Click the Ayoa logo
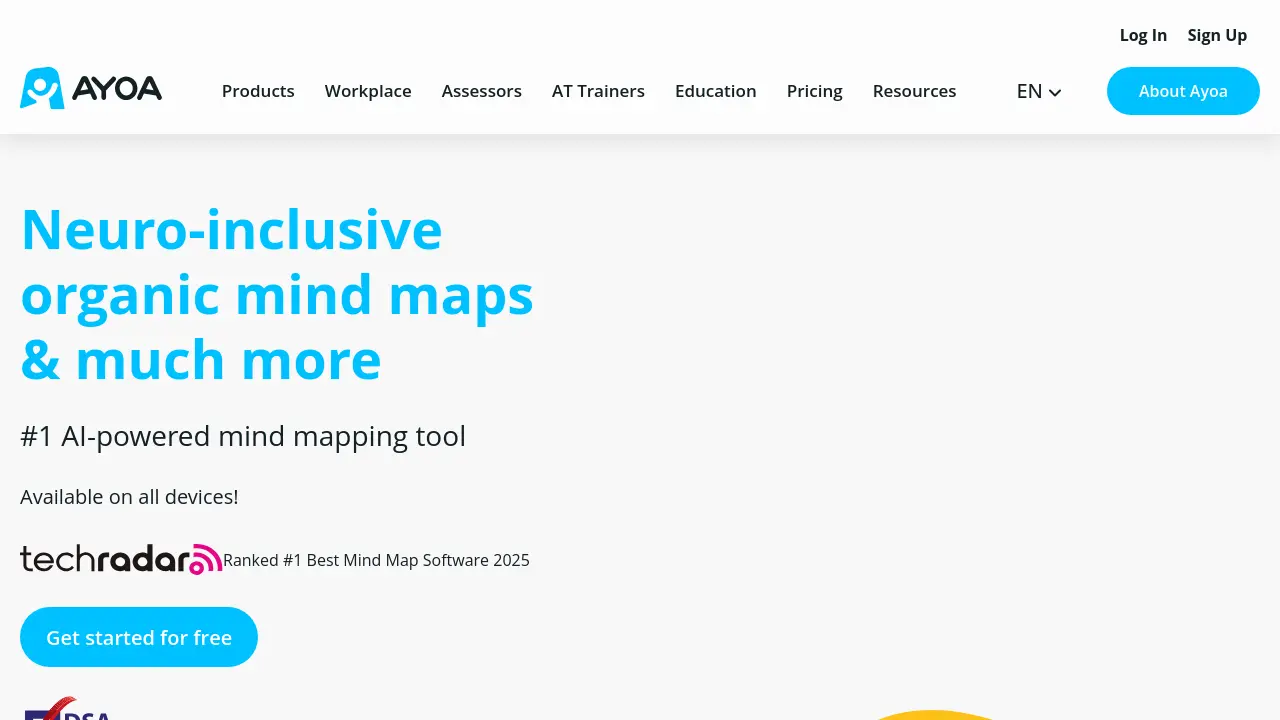 91,89
